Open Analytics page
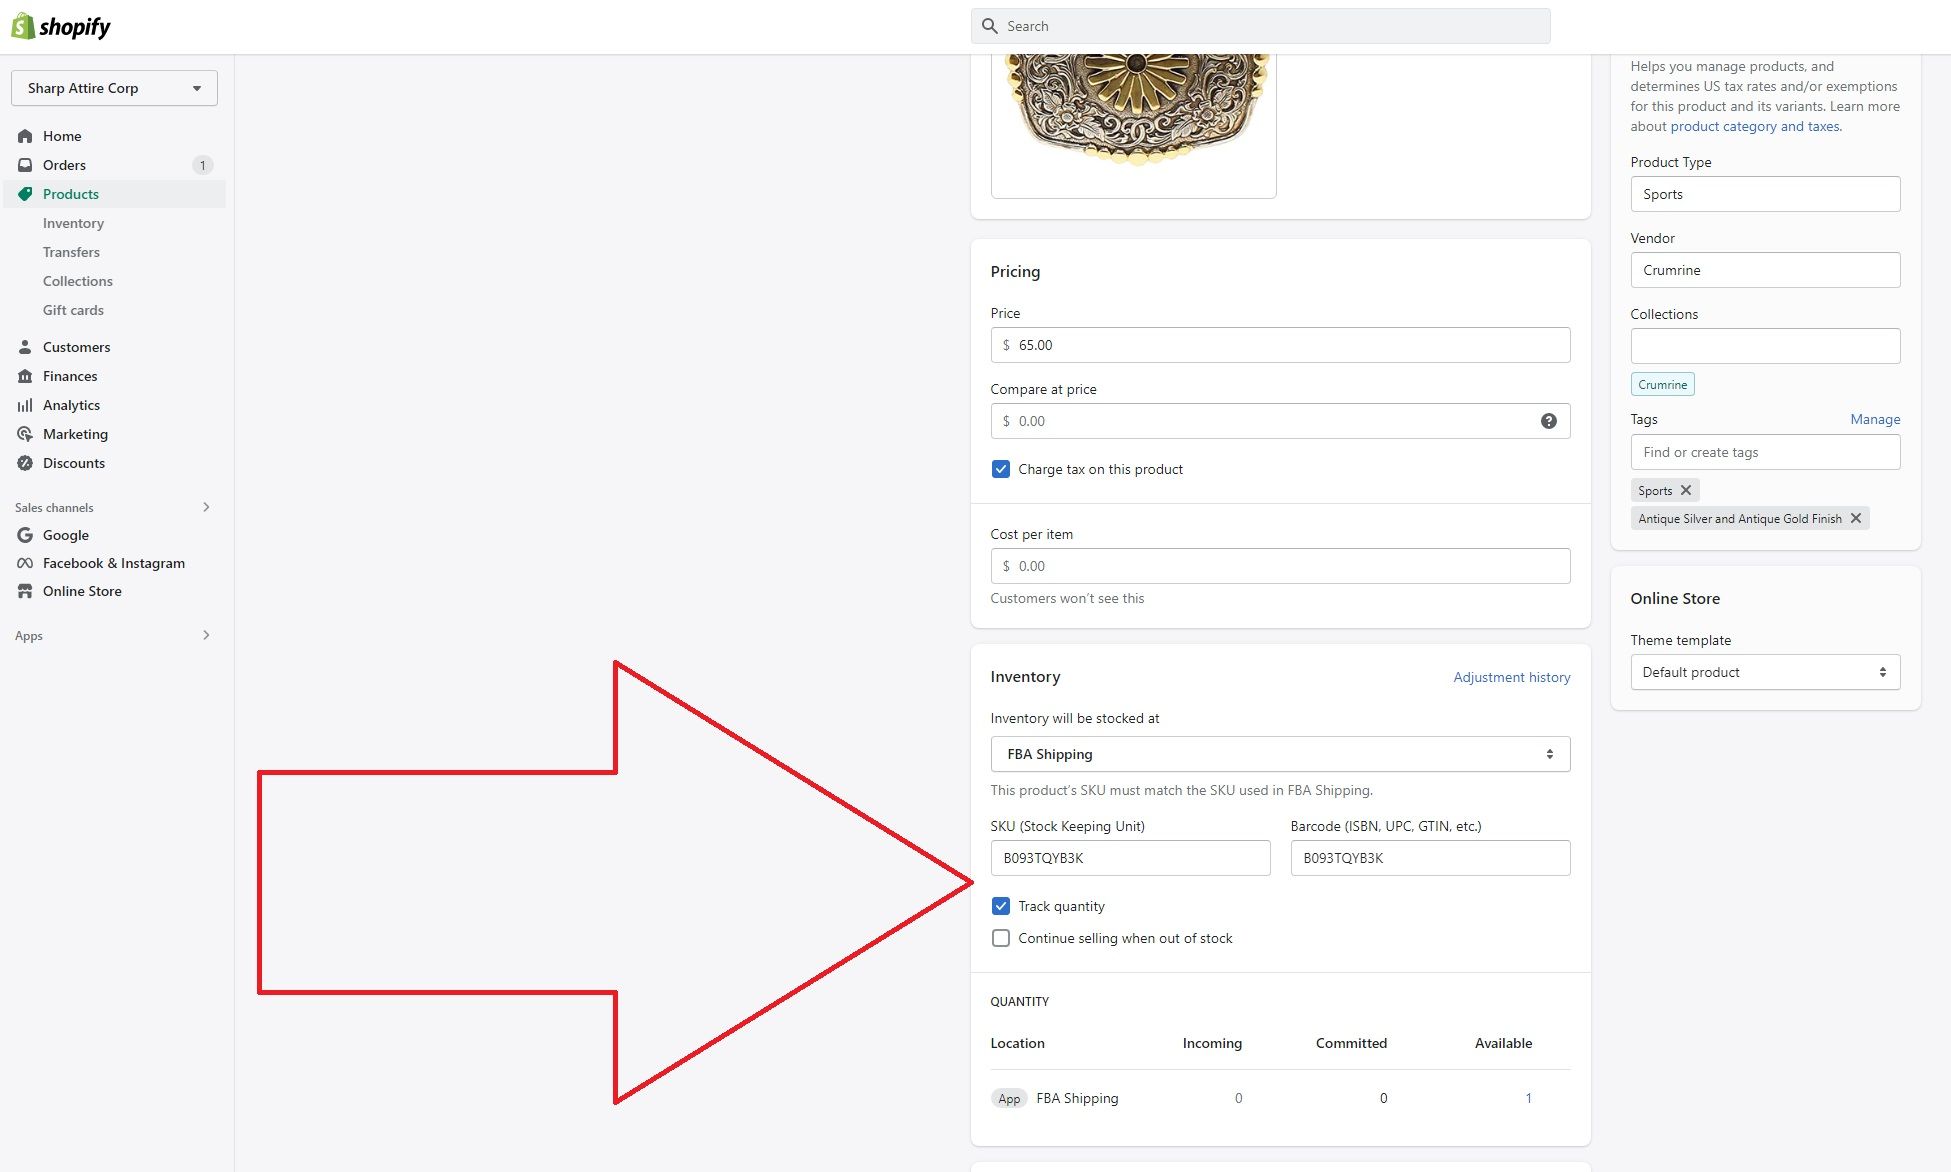The height and width of the screenshot is (1172, 1951). (71, 405)
